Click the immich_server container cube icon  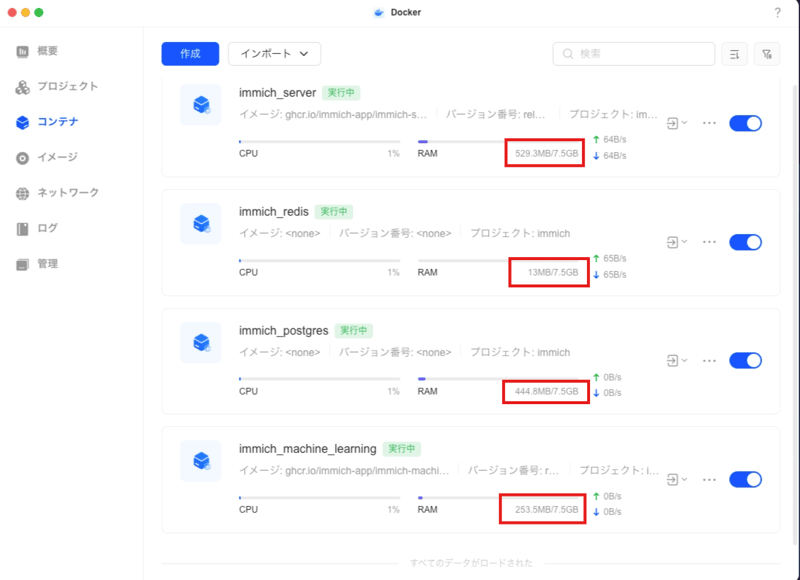pyautogui.click(x=201, y=105)
